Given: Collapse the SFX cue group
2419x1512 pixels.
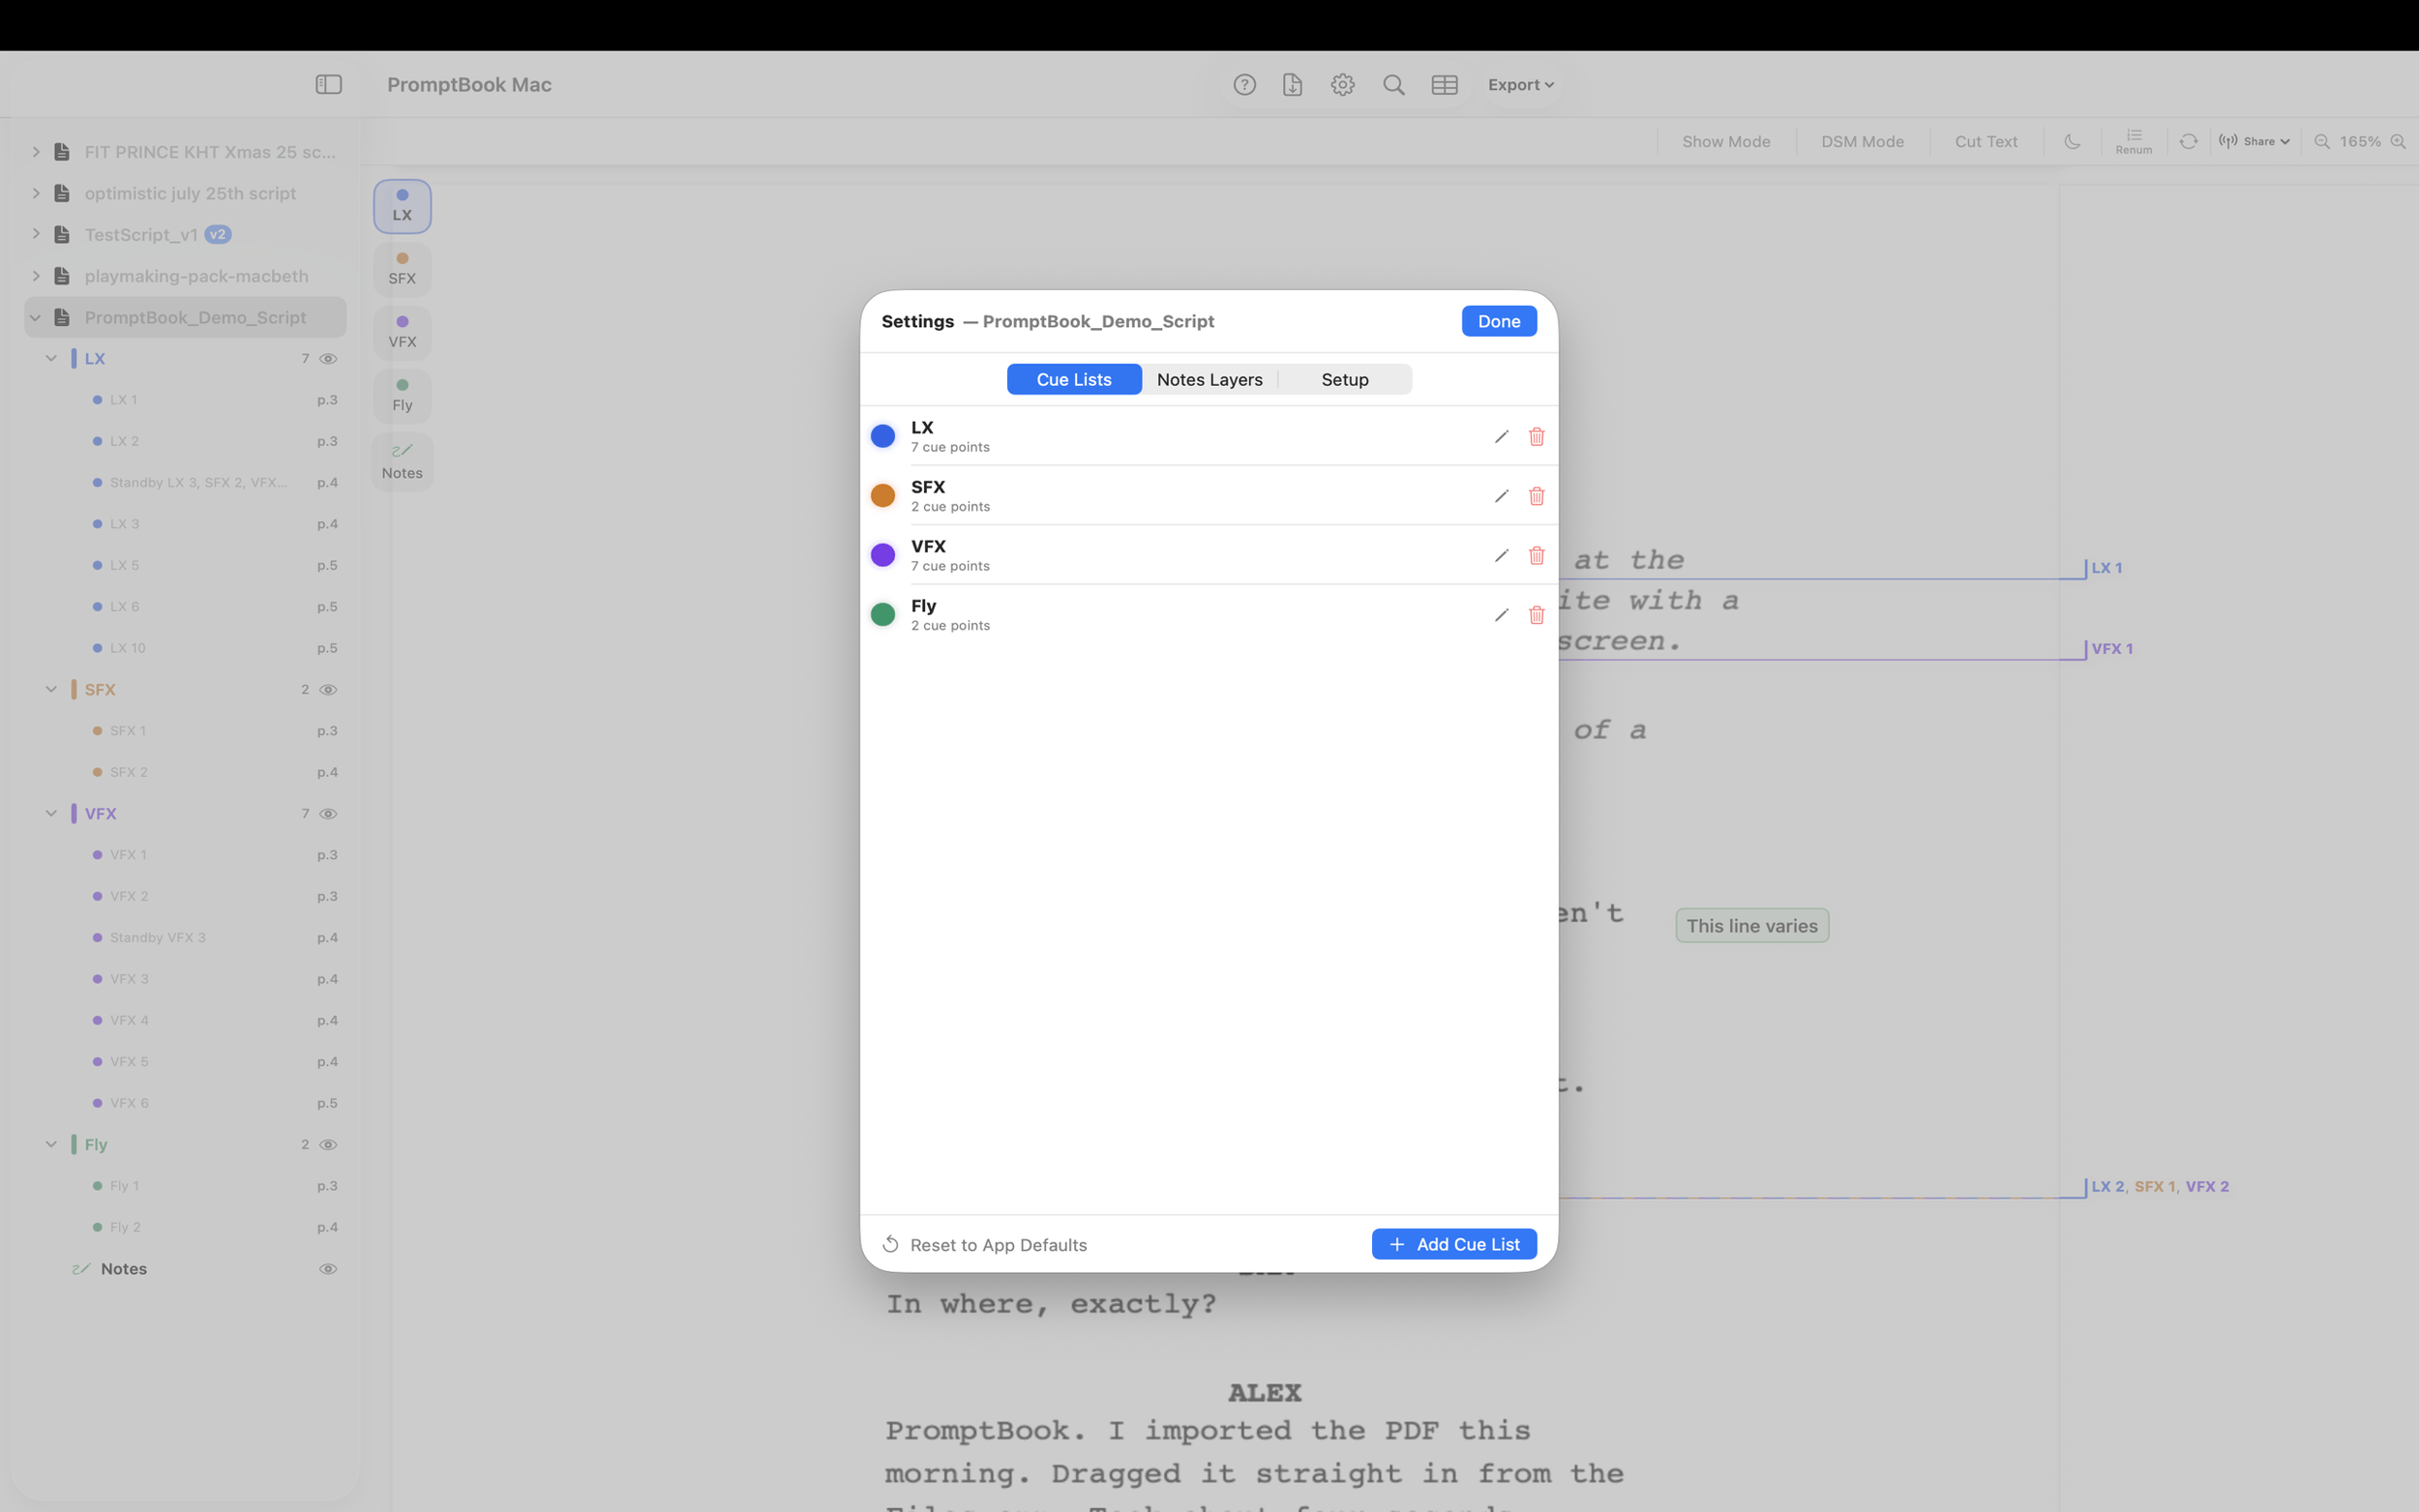Looking at the screenshot, I should [51, 689].
